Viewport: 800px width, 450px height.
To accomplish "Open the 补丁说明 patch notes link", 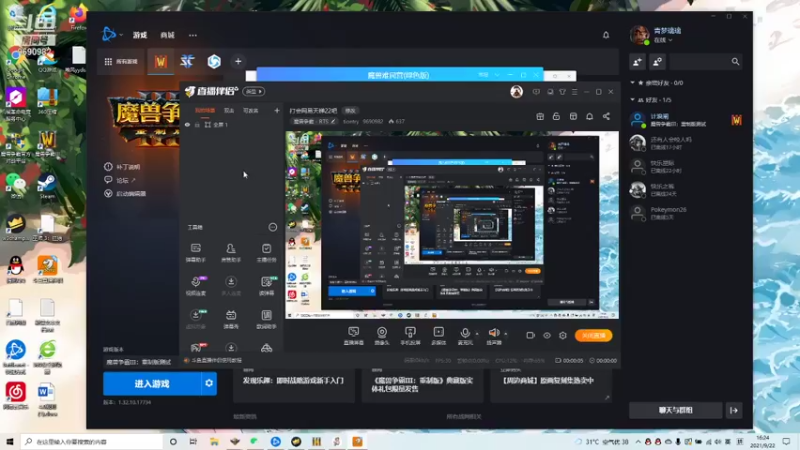I will (122, 167).
